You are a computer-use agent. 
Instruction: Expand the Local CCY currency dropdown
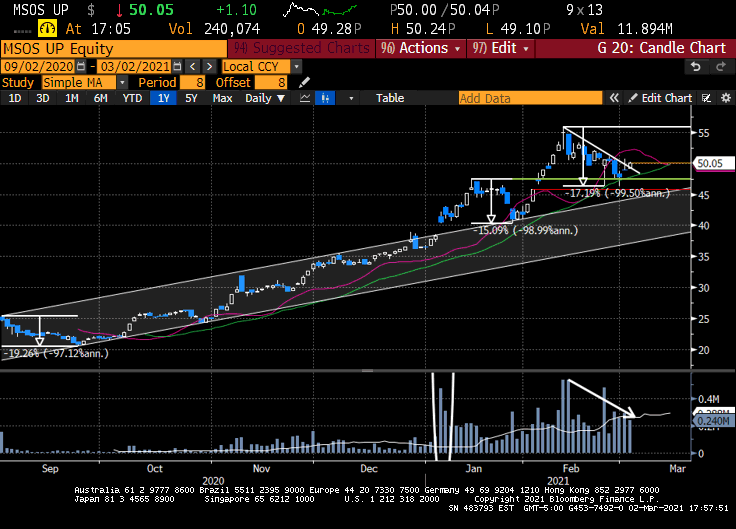tap(296, 67)
